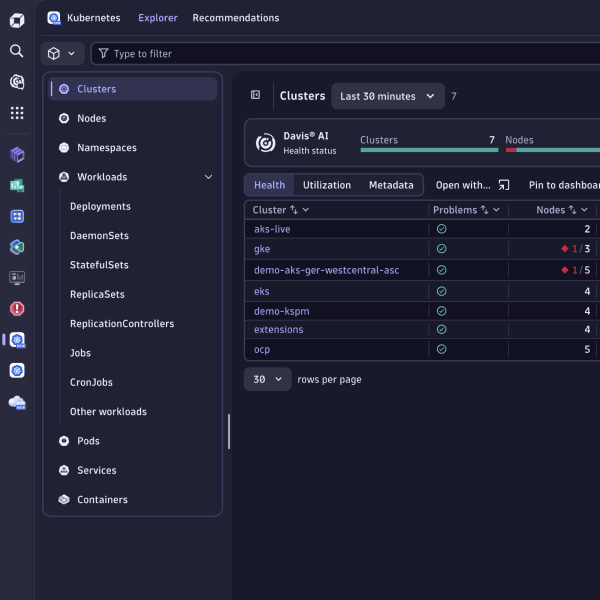Open the Clouds app icon in sidebar

(17, 402)
